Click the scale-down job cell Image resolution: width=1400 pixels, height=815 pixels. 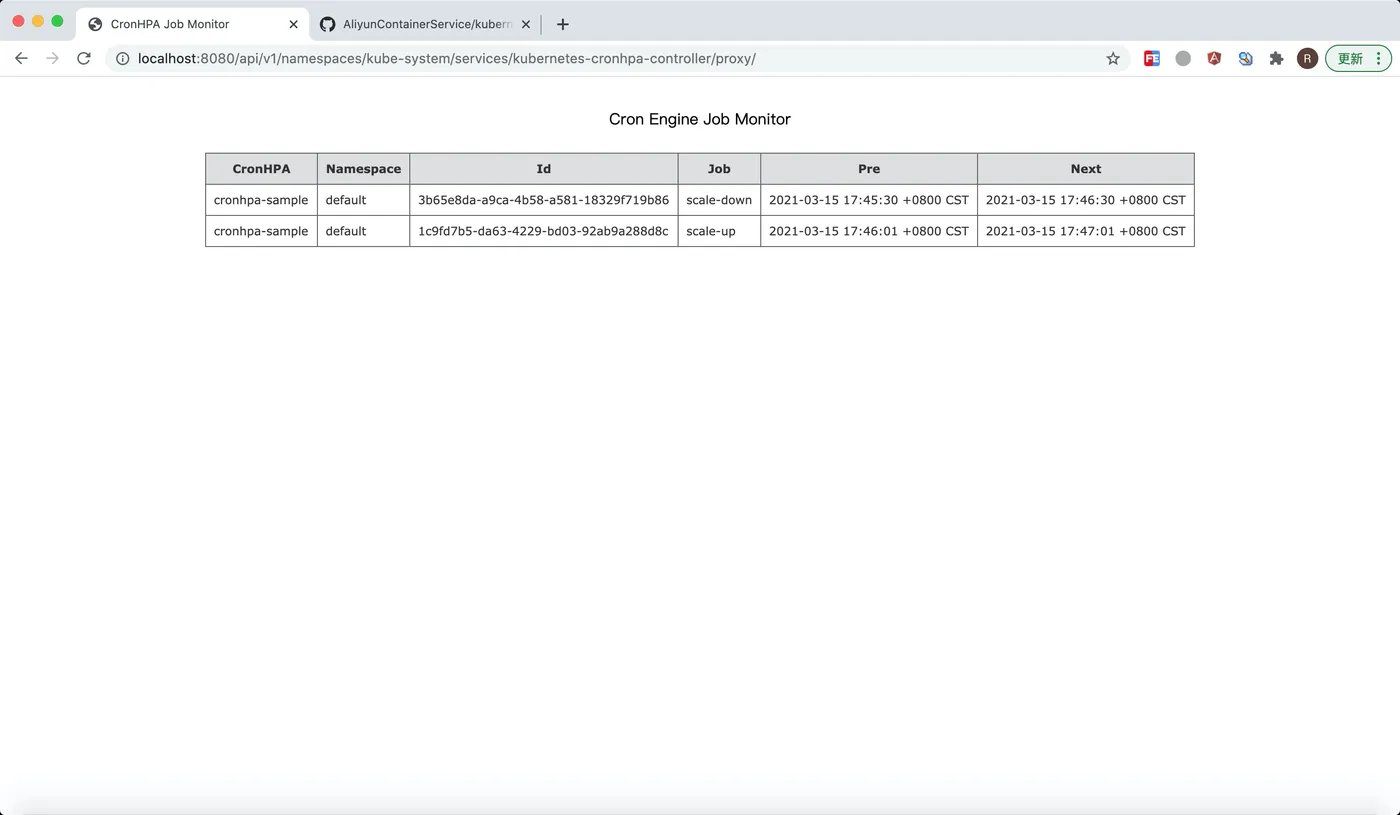point(719,200)
